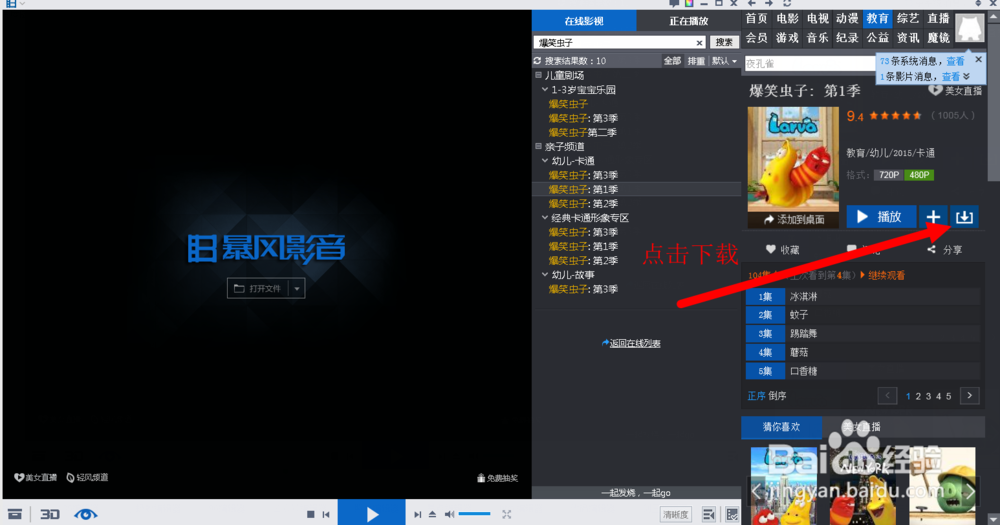This screenshot has width=1000, height=525.
Task: Click 收藏 heart to favorite the show
Action: tap(783, 249)
